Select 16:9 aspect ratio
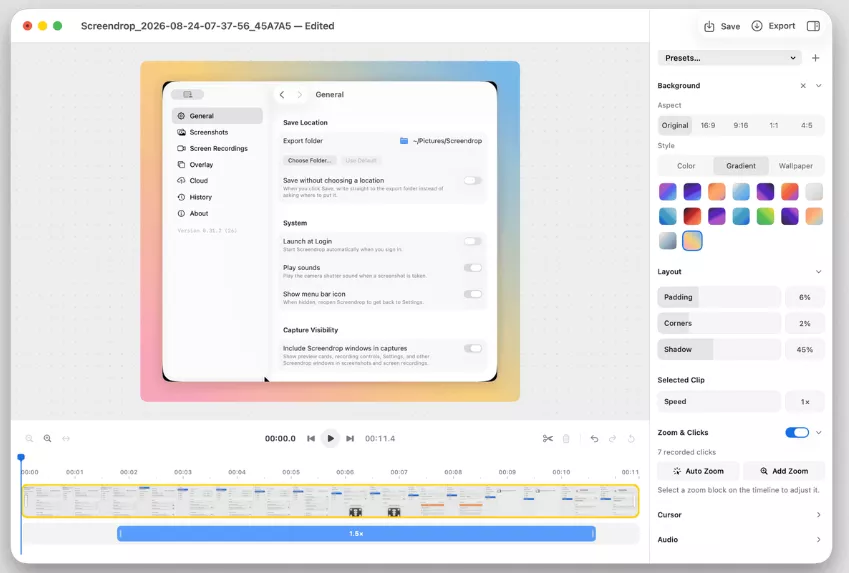This screenshot has height=573, width=849. (708, 125)
